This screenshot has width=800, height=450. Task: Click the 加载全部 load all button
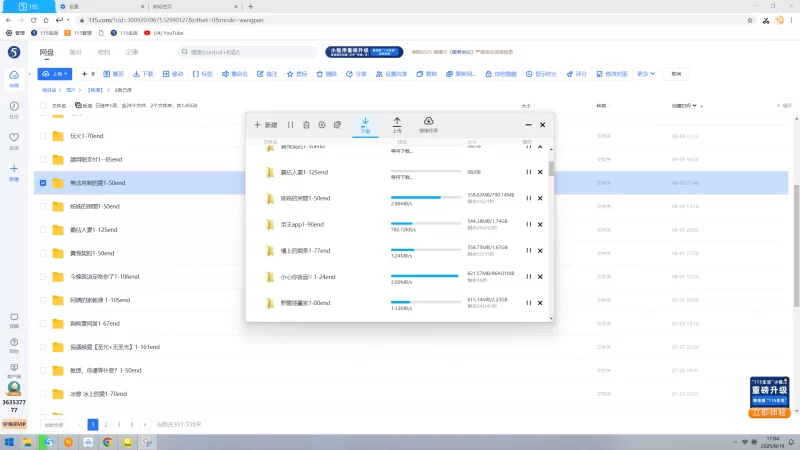54,424
